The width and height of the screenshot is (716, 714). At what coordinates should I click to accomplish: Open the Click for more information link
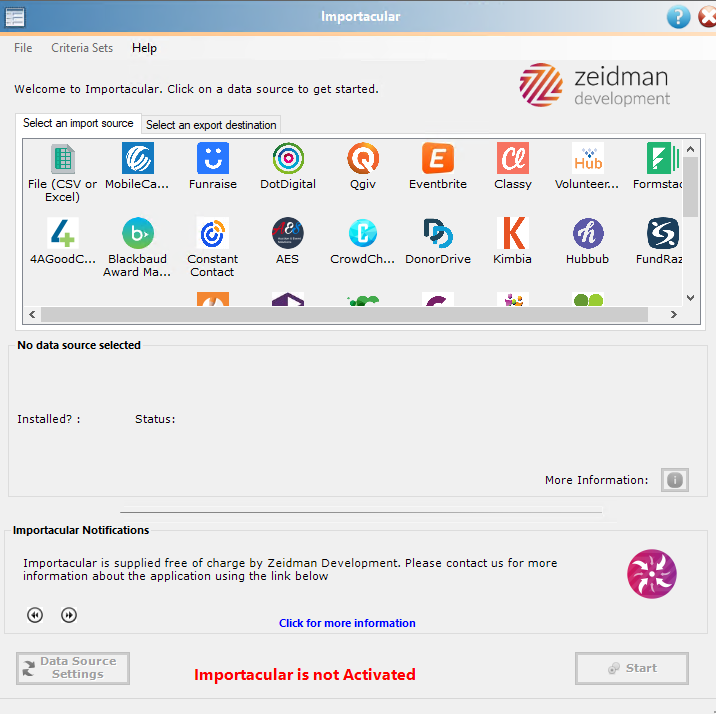[347, 623]
